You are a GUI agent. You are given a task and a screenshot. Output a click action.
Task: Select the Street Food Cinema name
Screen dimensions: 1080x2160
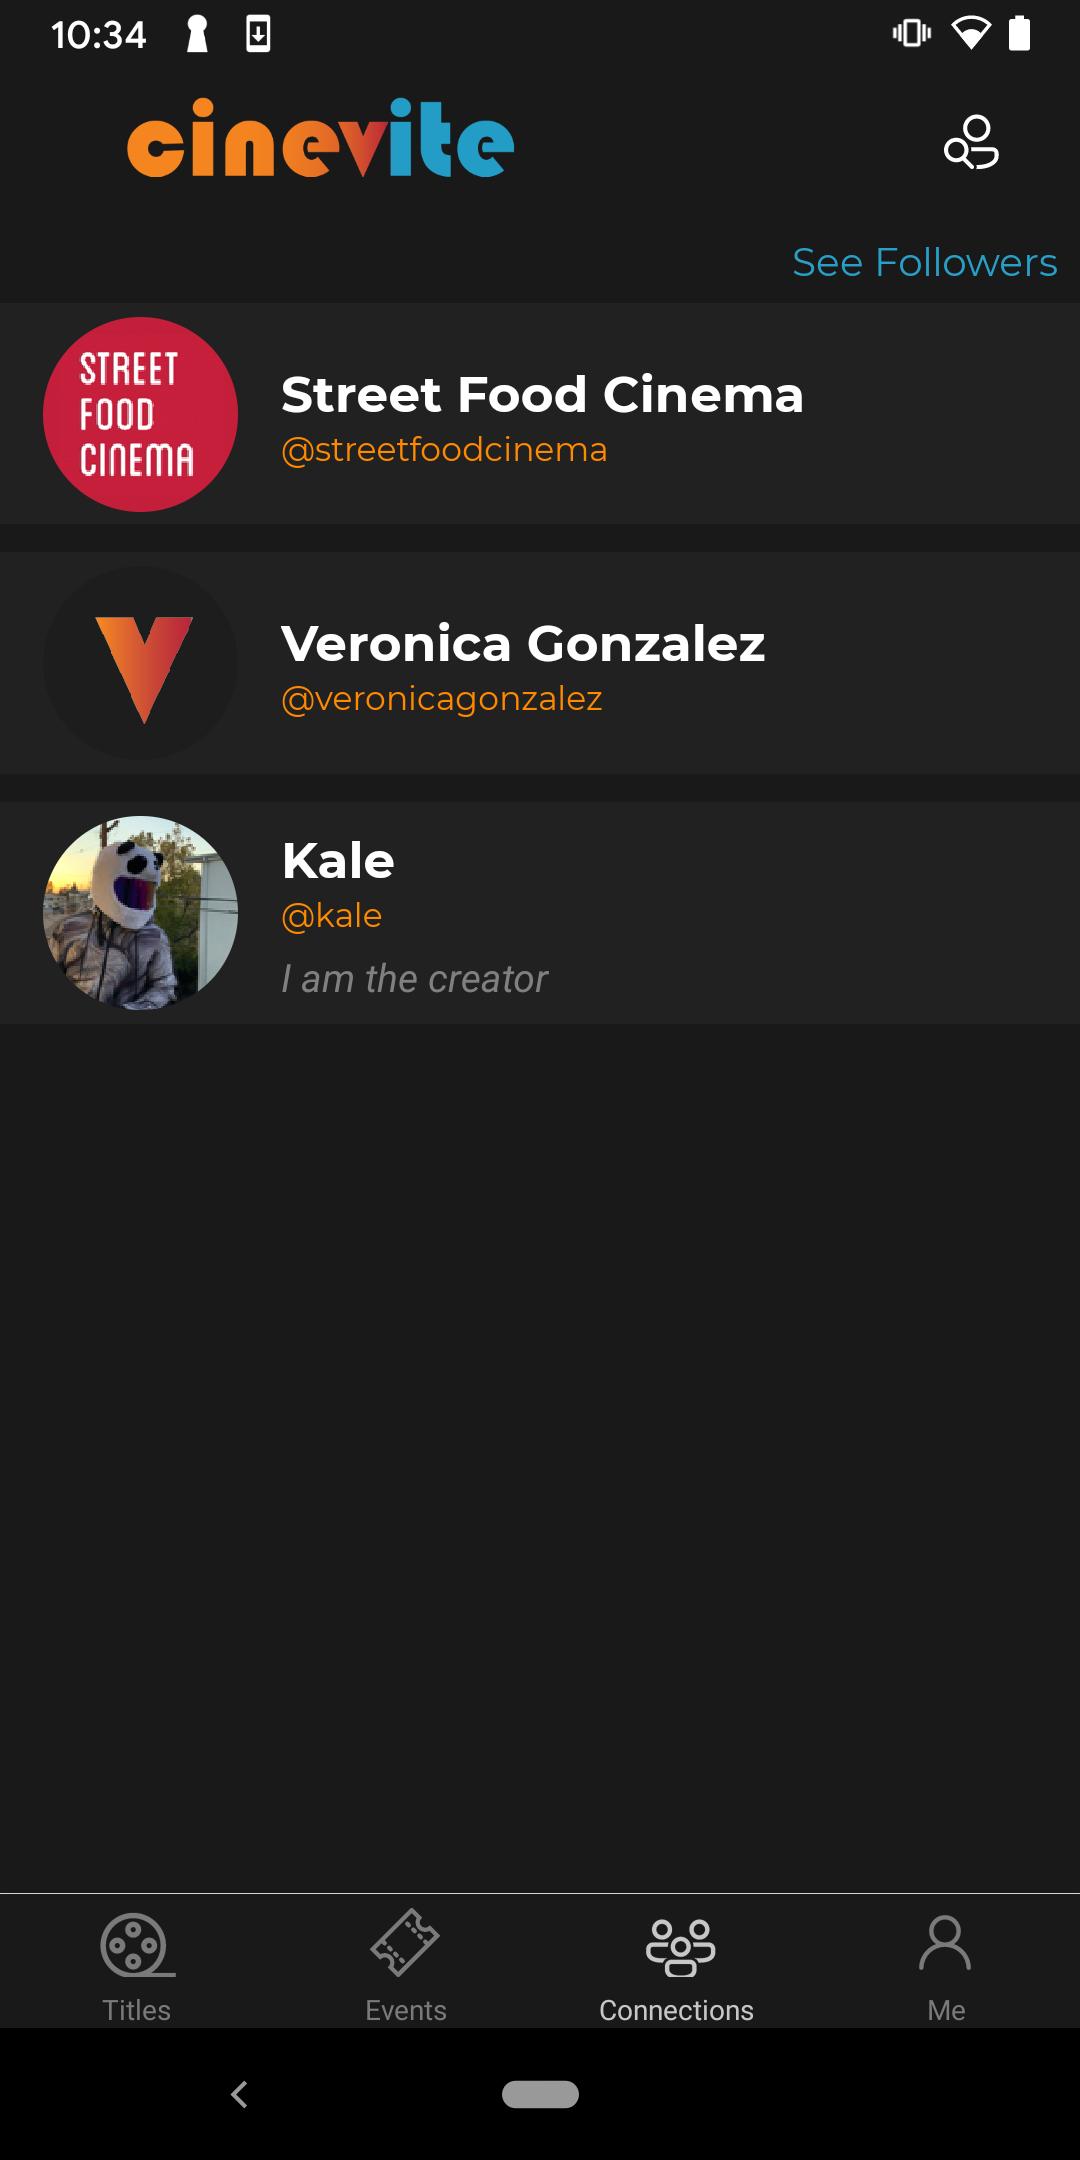542,394
